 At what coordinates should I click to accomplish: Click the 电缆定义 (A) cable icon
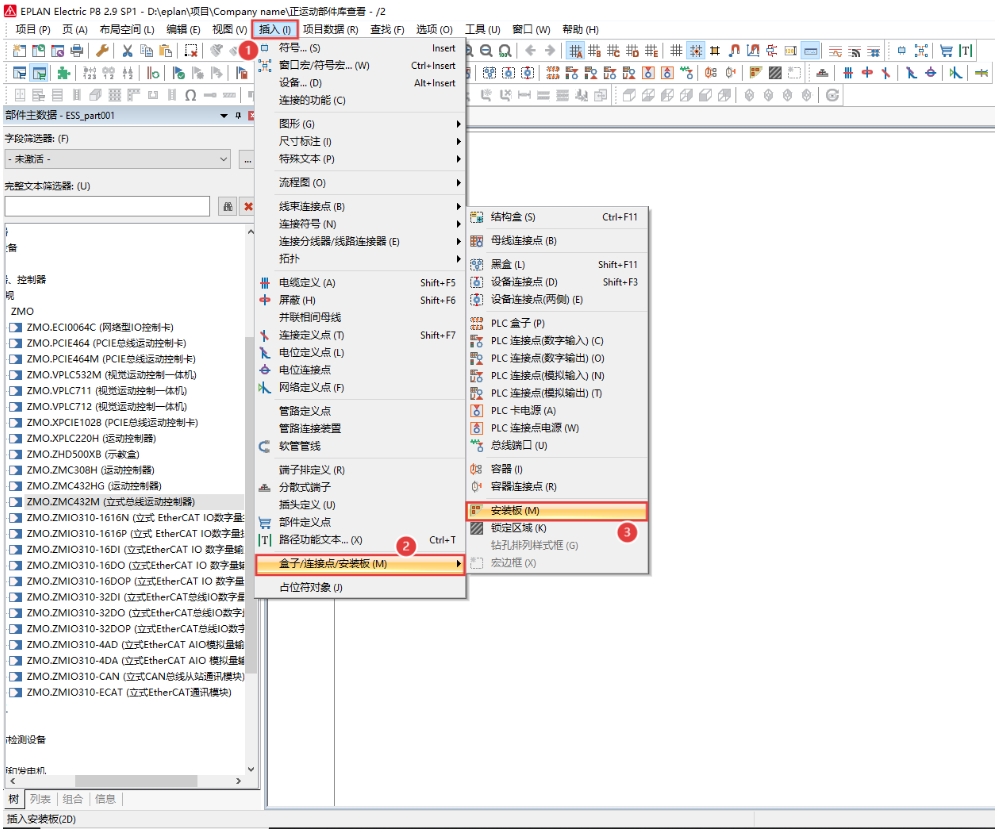[x=265, y=282]
